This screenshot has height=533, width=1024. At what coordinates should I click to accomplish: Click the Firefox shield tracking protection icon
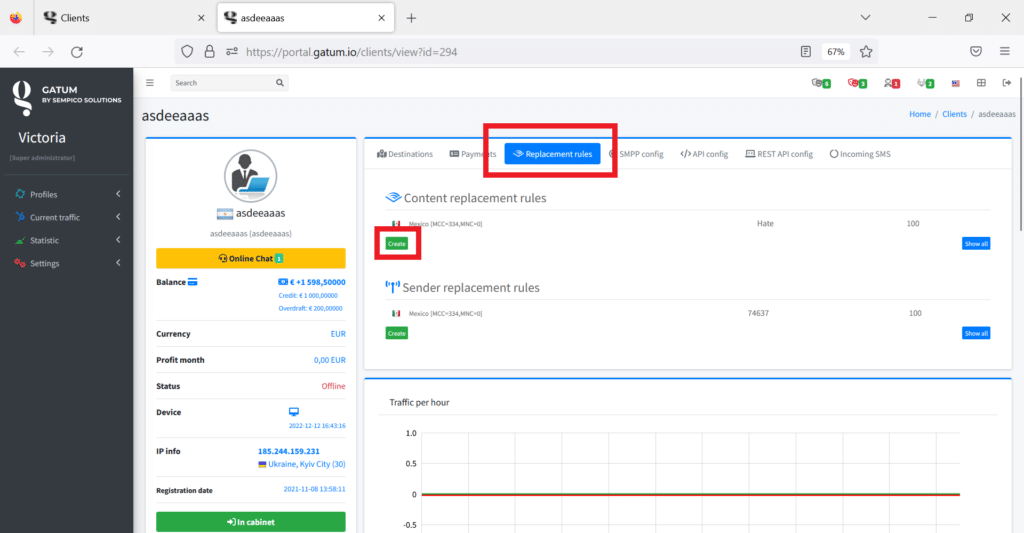187,52
